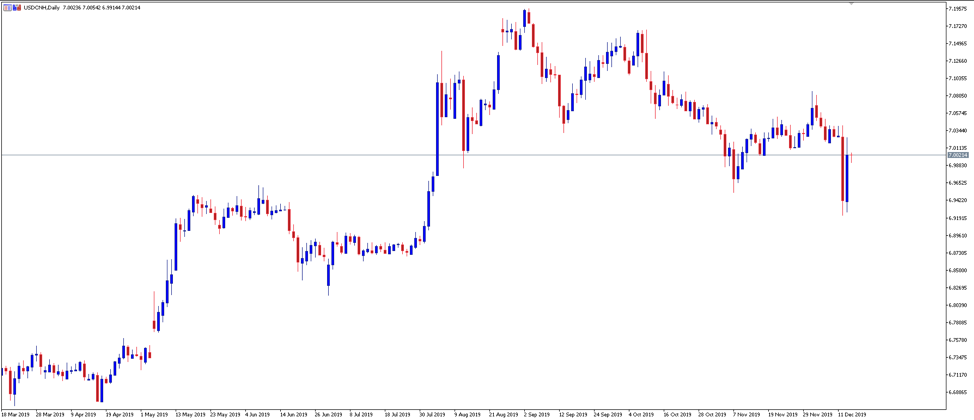
Task: Click the 24 Sep 2019 date label
Action: [x=607, y=414]
